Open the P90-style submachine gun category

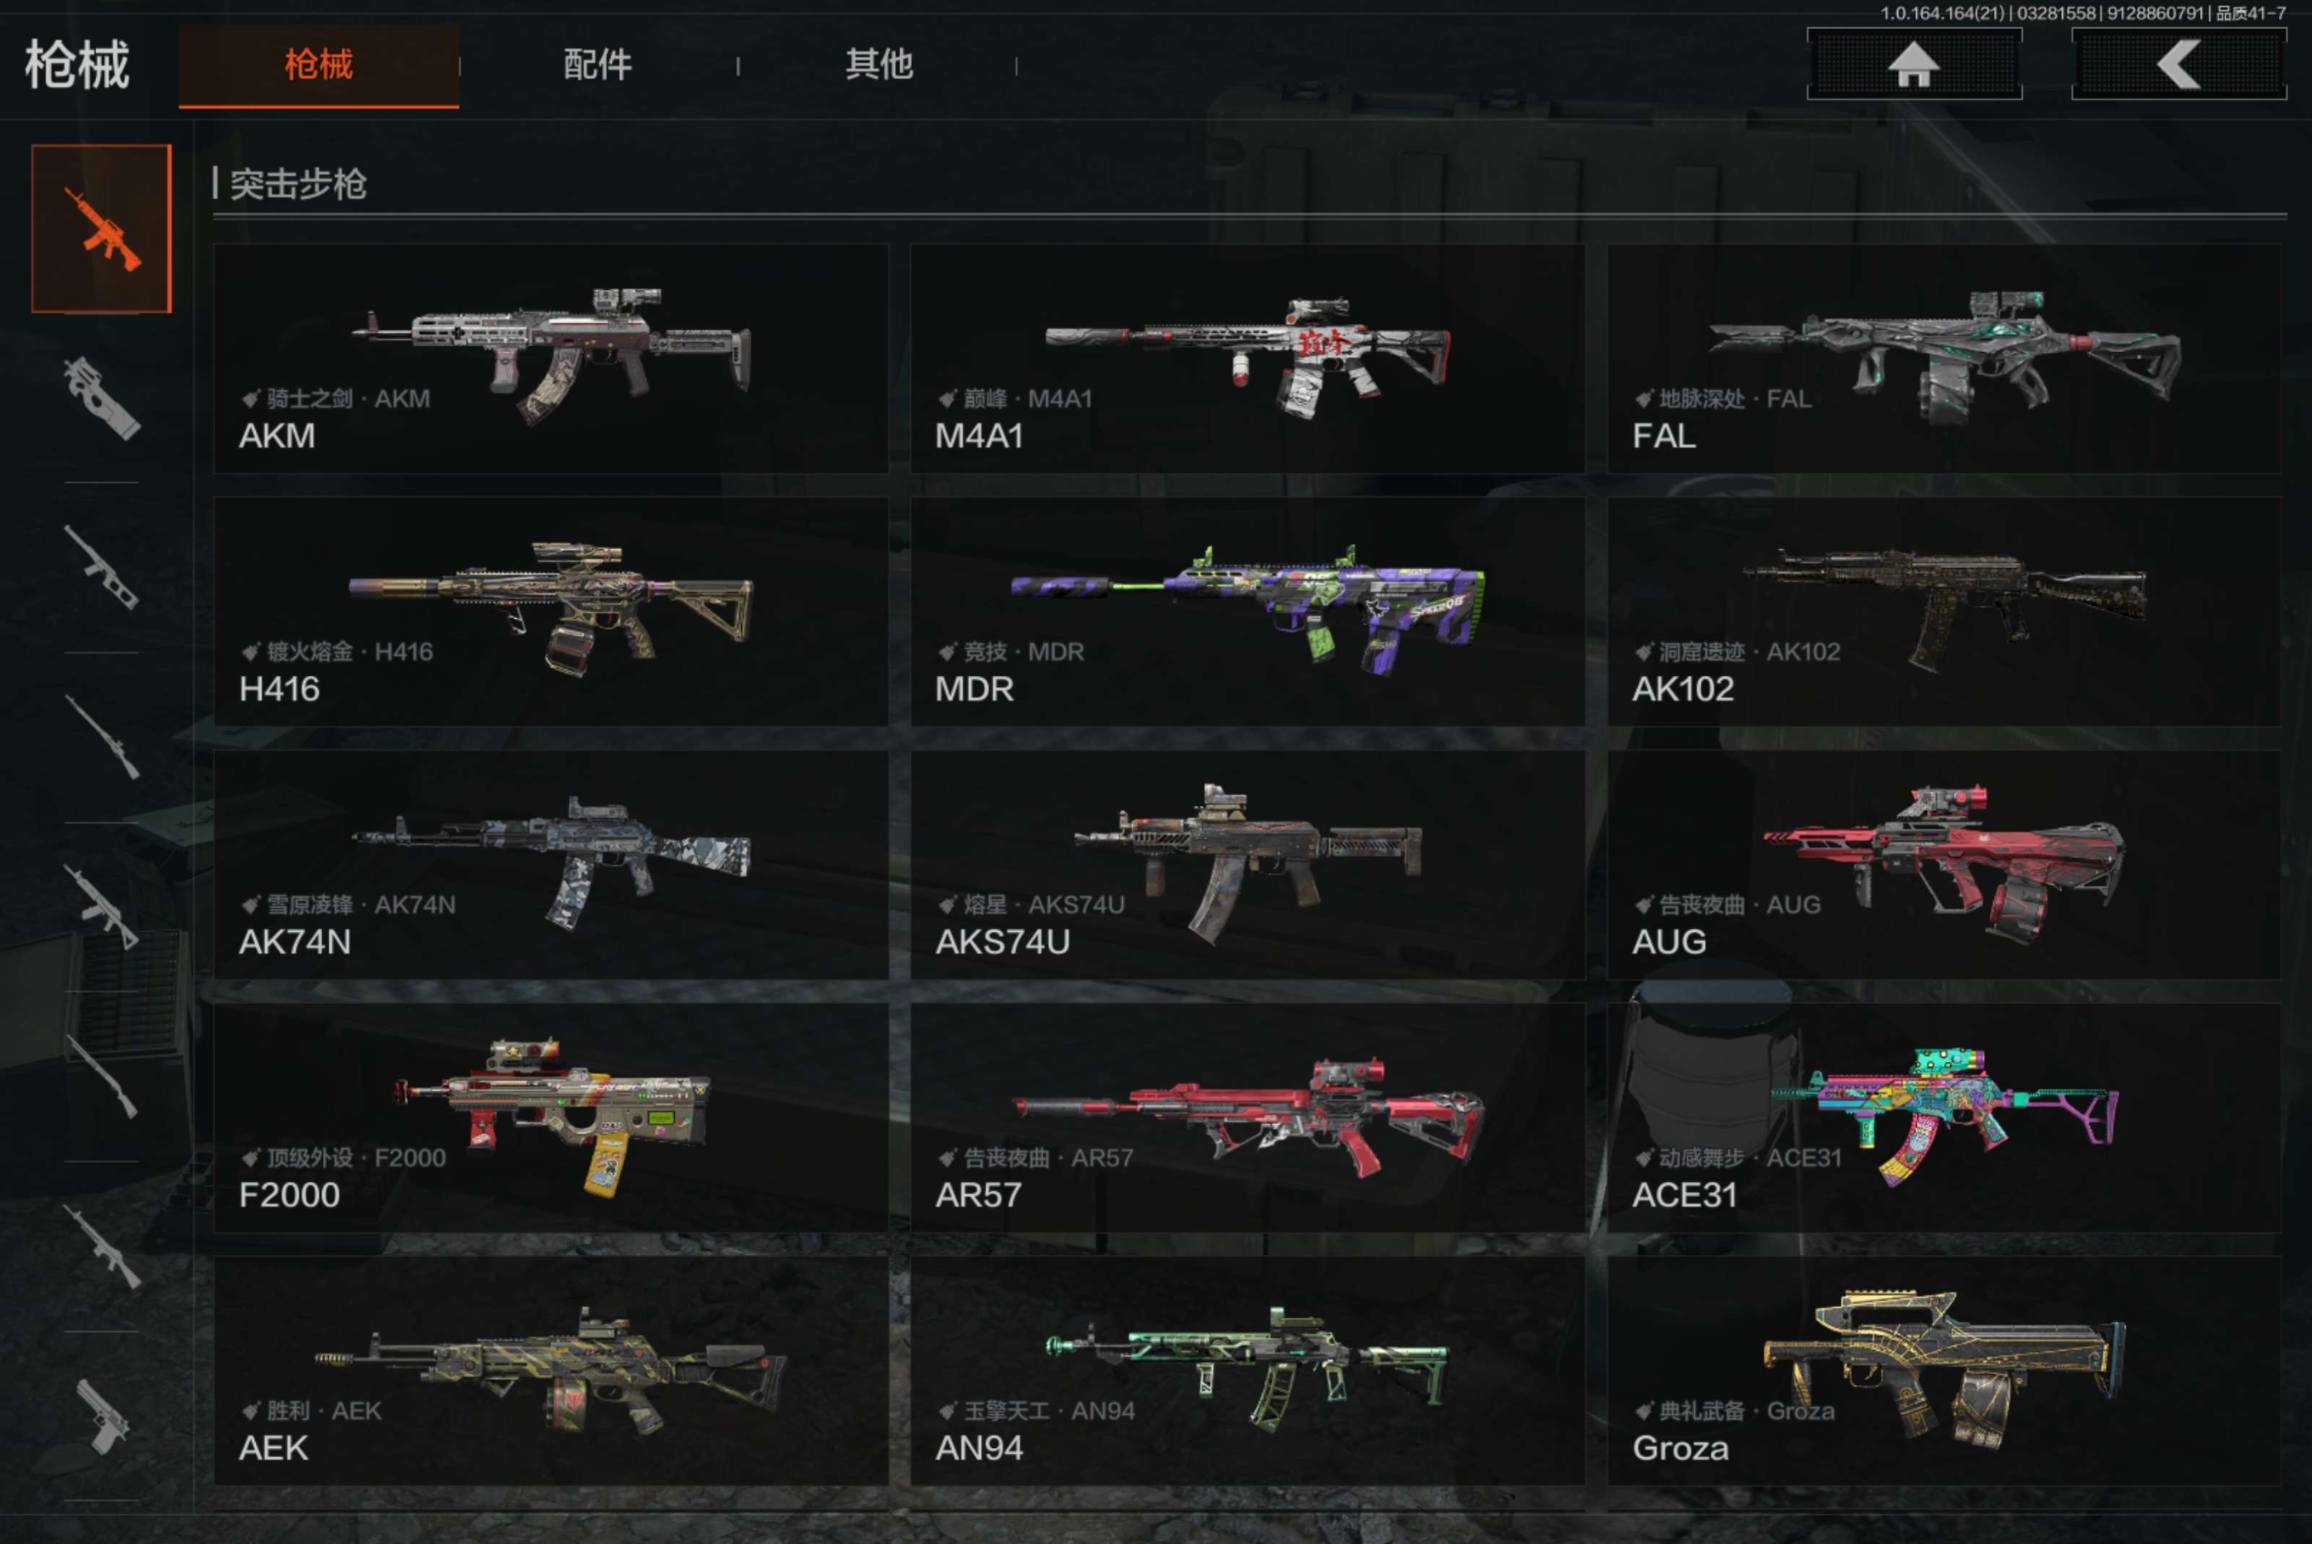coord(101,398)
